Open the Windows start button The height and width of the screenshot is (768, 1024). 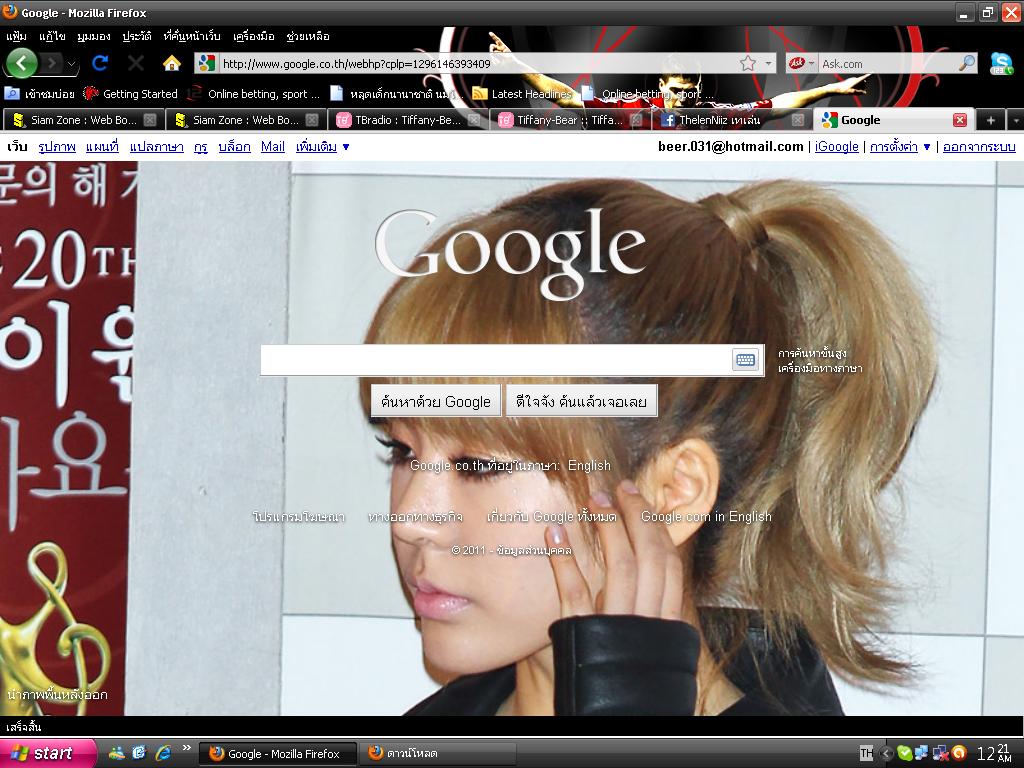[x=46, y=753]
